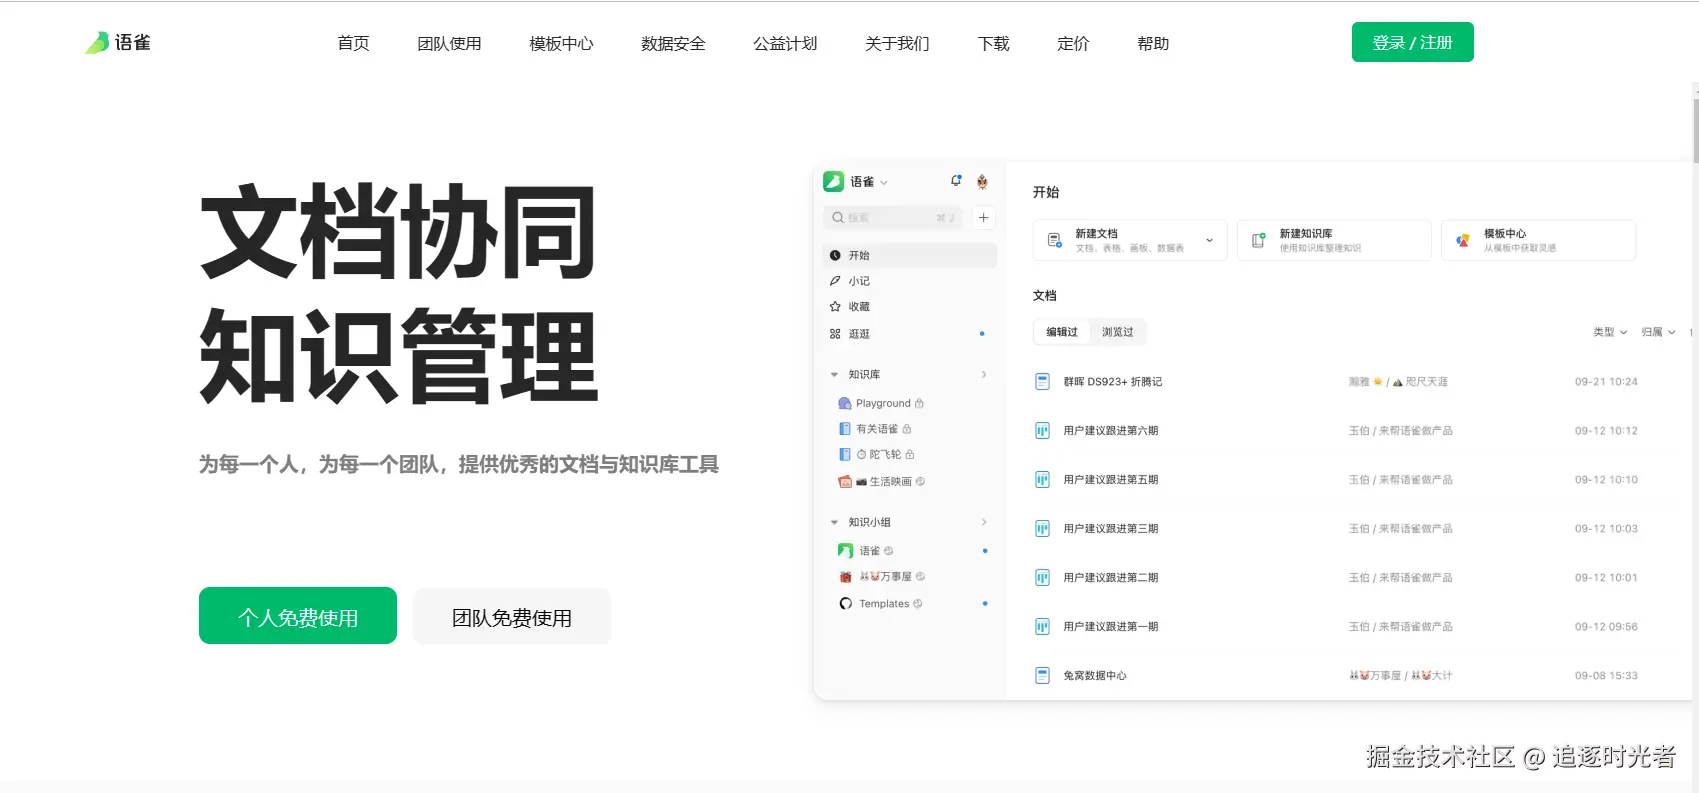Go to 模板中心 in top navigation
The image size is (1699, 793).
click(561, 43)
